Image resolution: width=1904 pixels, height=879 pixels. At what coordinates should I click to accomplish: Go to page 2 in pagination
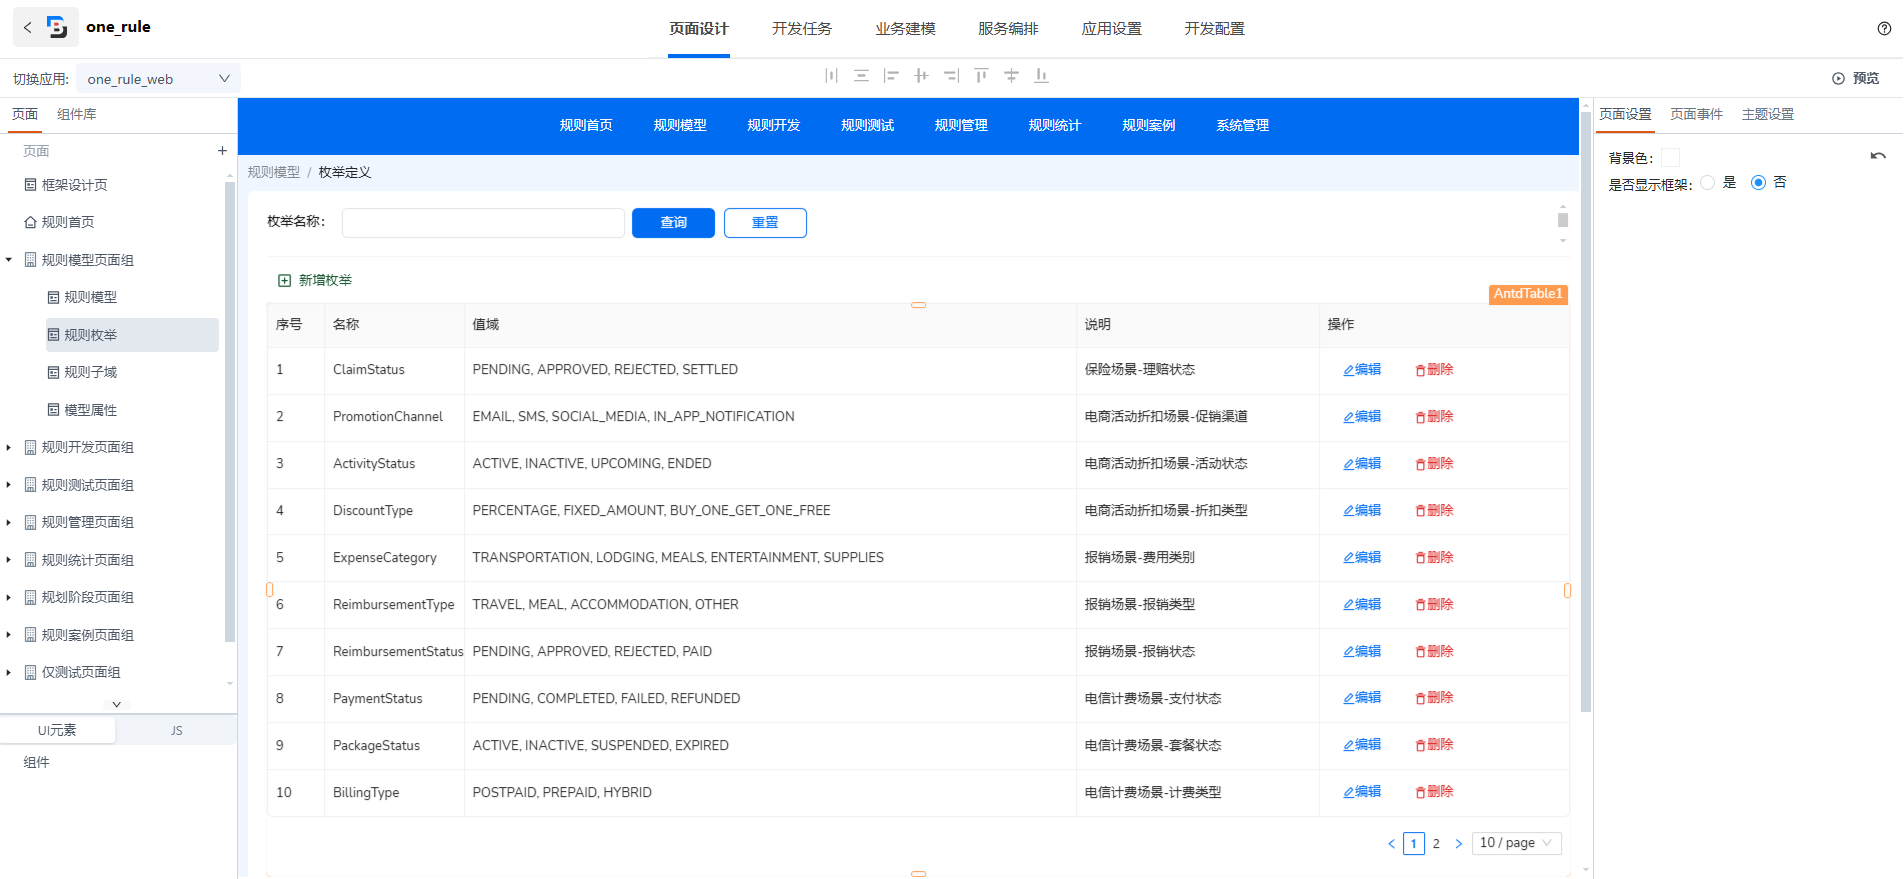click(1436, 844)
